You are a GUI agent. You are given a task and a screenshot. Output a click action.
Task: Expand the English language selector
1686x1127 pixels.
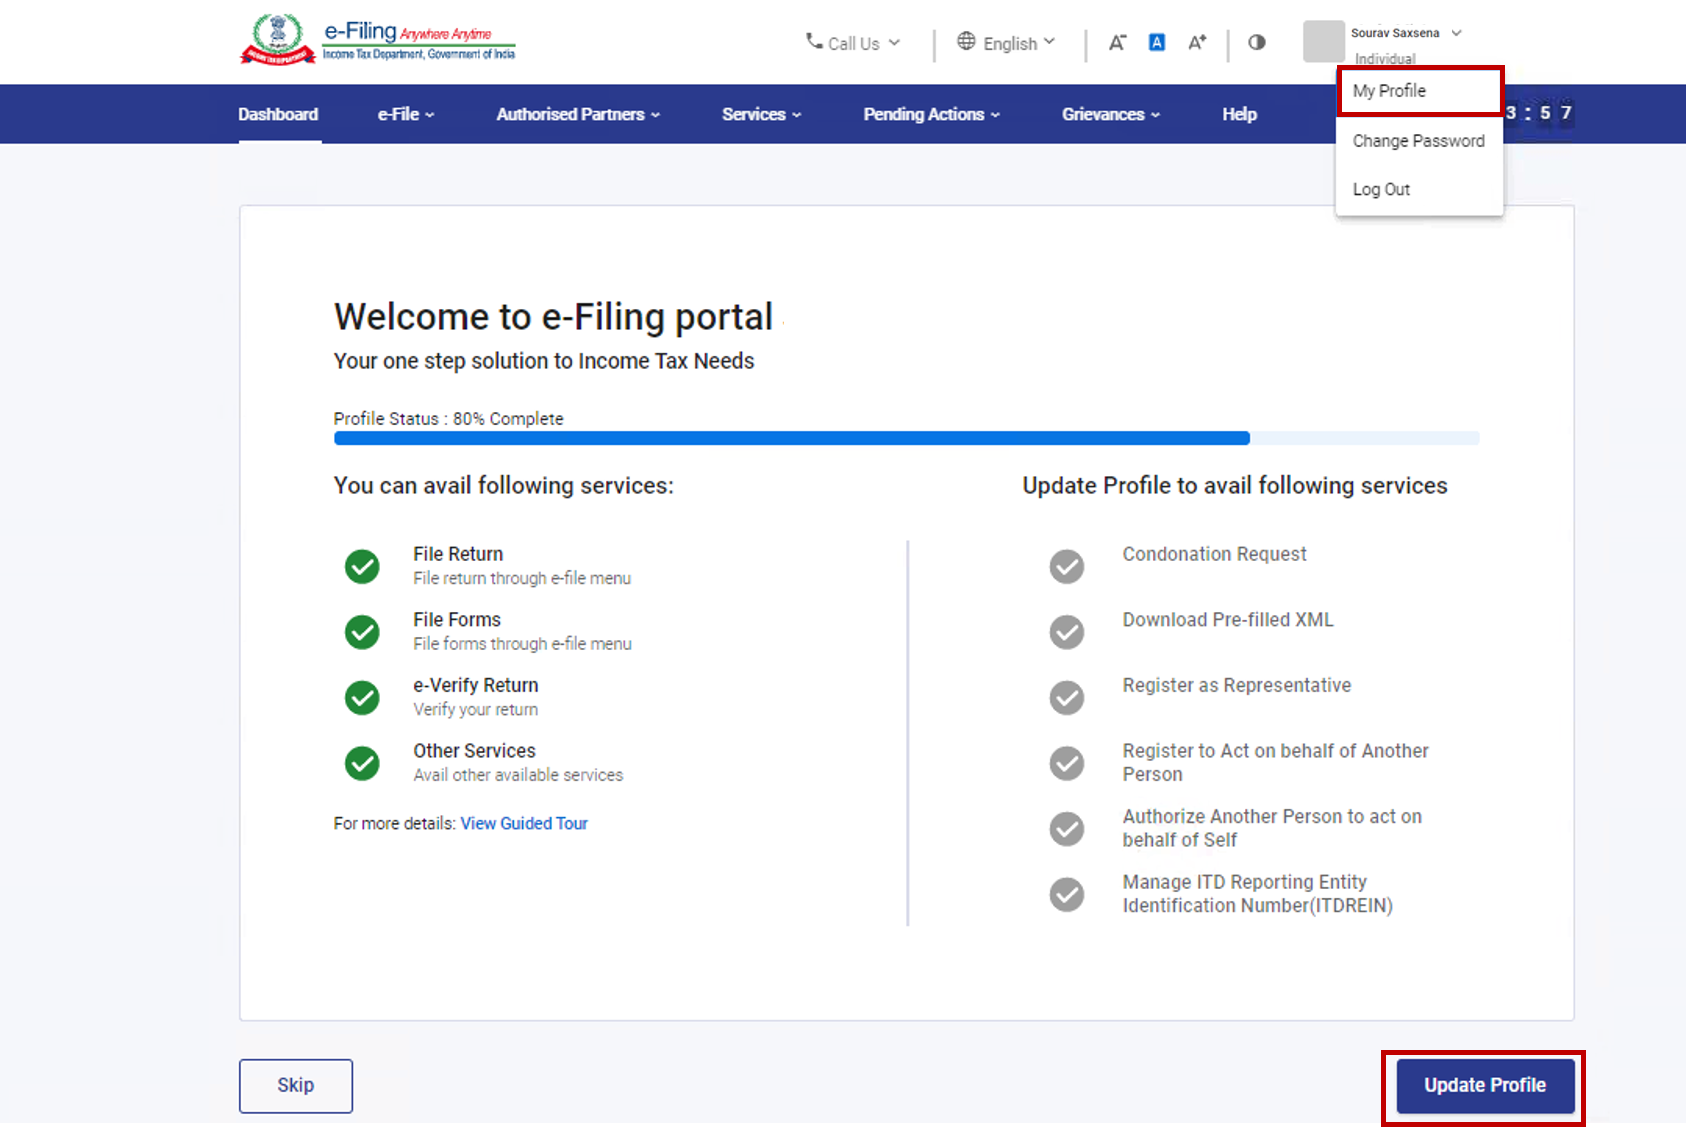(x=1007, y=43)
